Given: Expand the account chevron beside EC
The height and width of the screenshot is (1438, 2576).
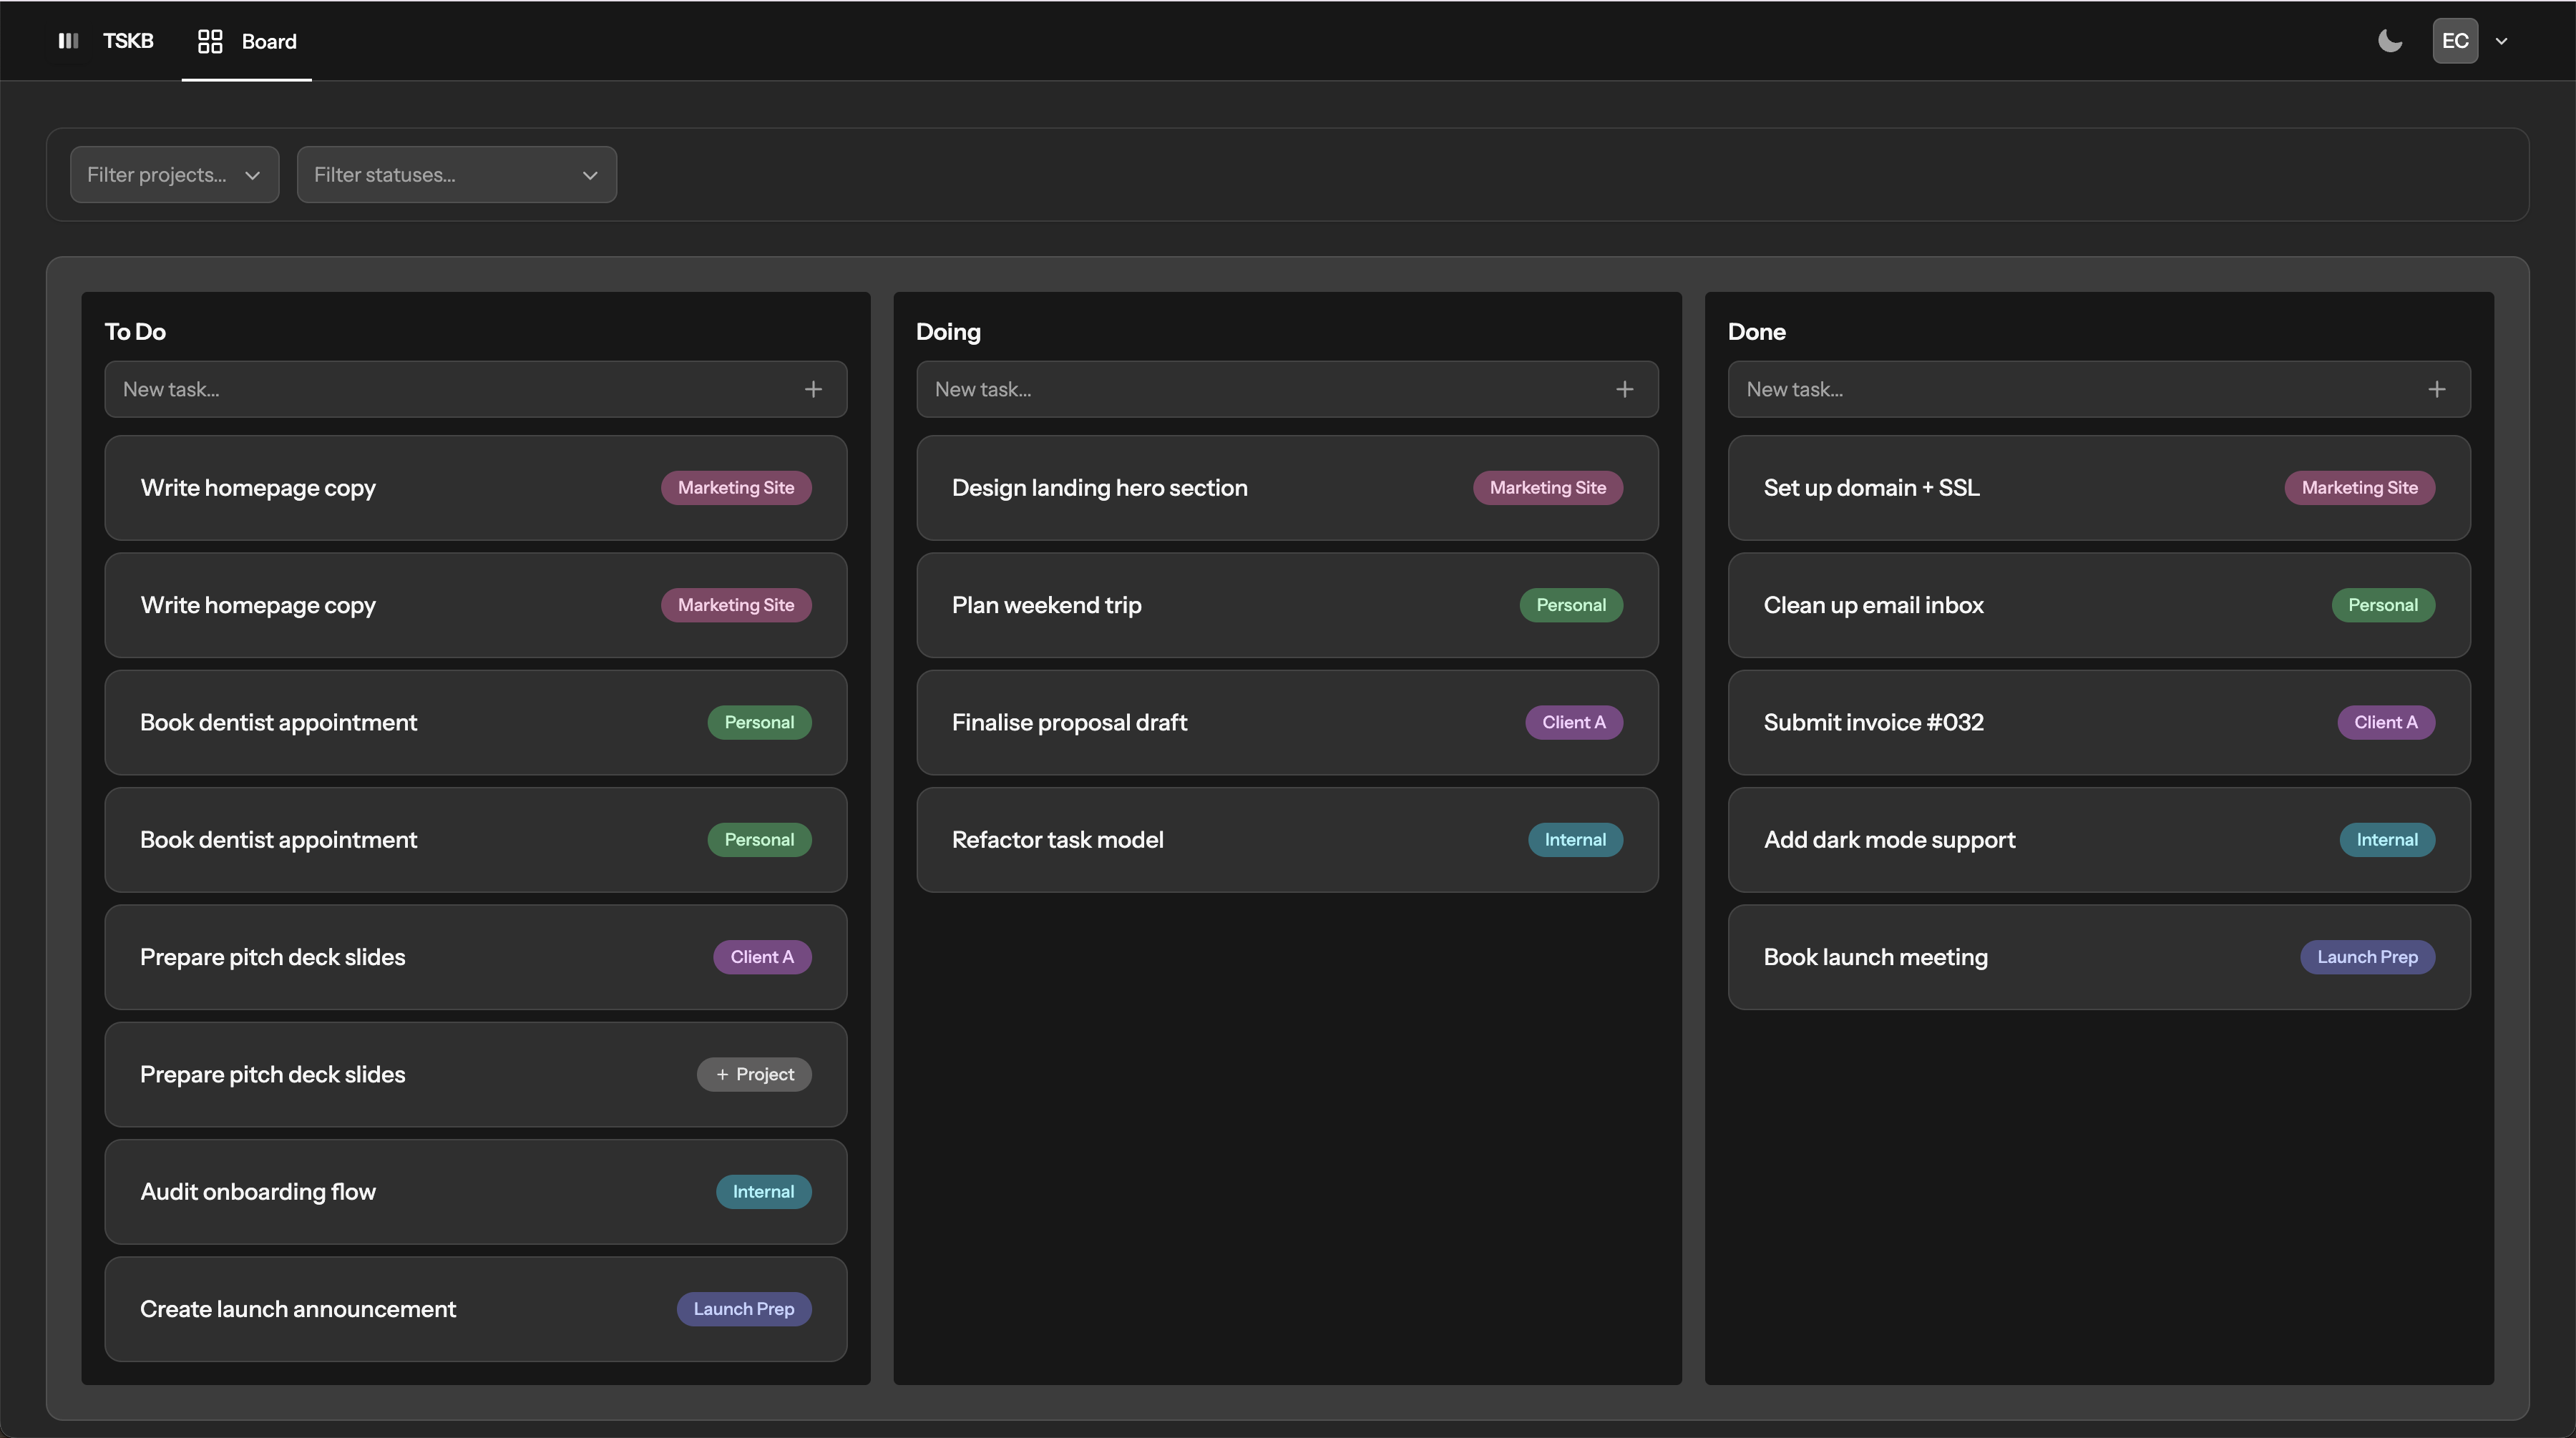Looking at the screenshot, I should coord(2501,41).
